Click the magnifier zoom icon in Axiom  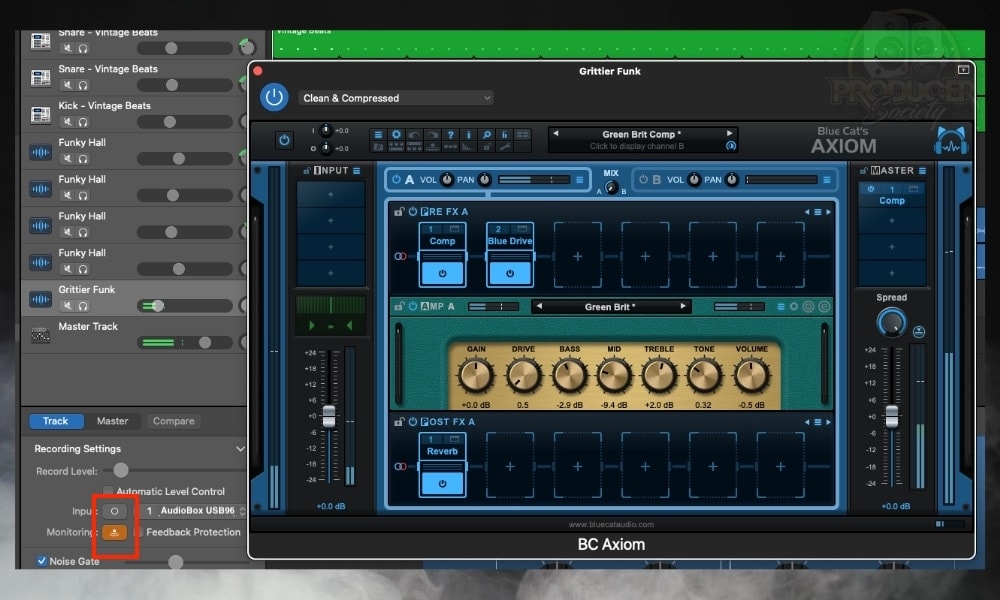click(x=487, y=135)
